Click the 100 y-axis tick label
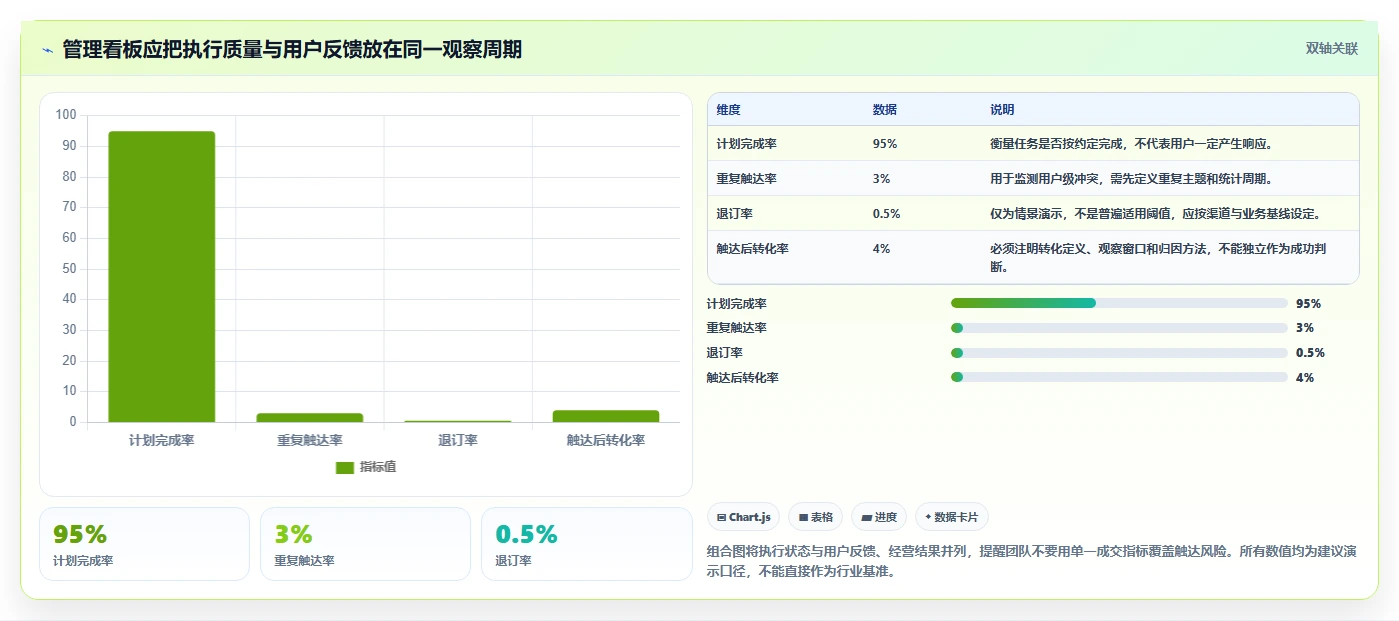 tap(66, 115)
